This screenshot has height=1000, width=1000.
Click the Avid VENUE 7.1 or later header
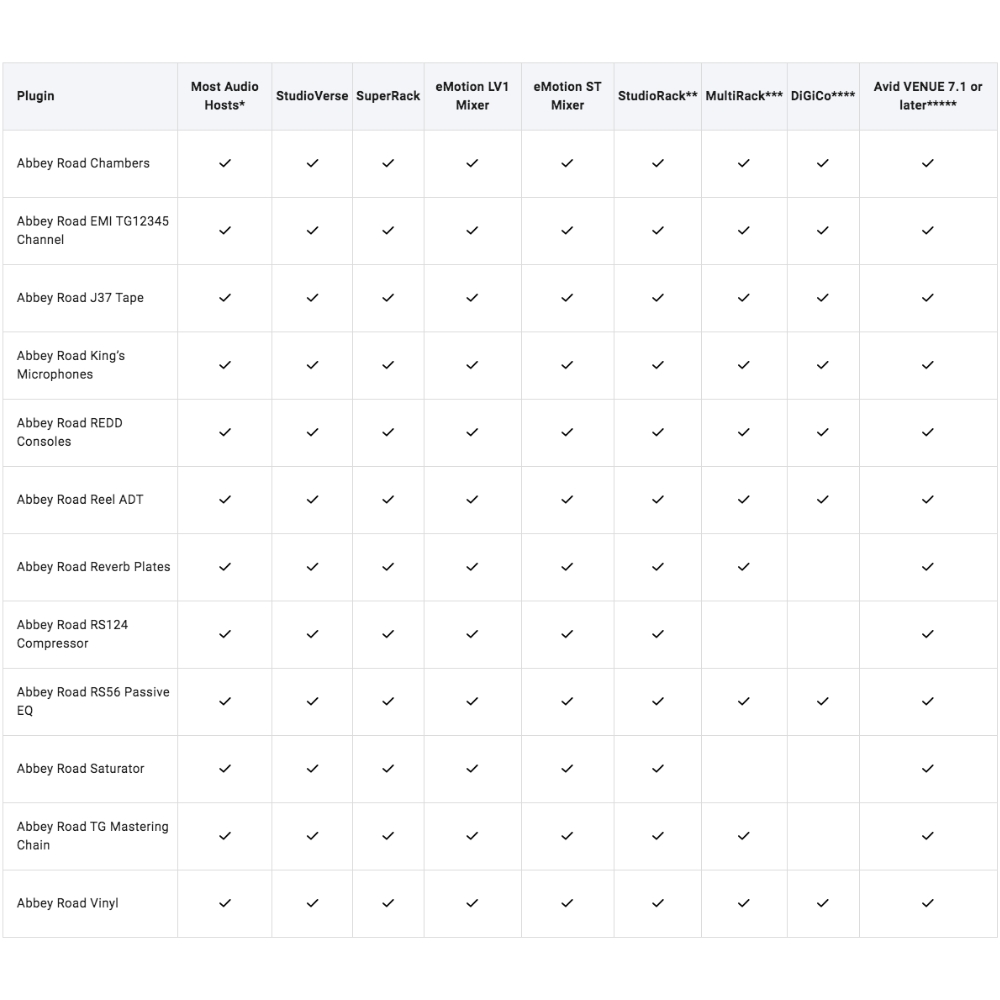pyautogui.click(x=928, y=96)
